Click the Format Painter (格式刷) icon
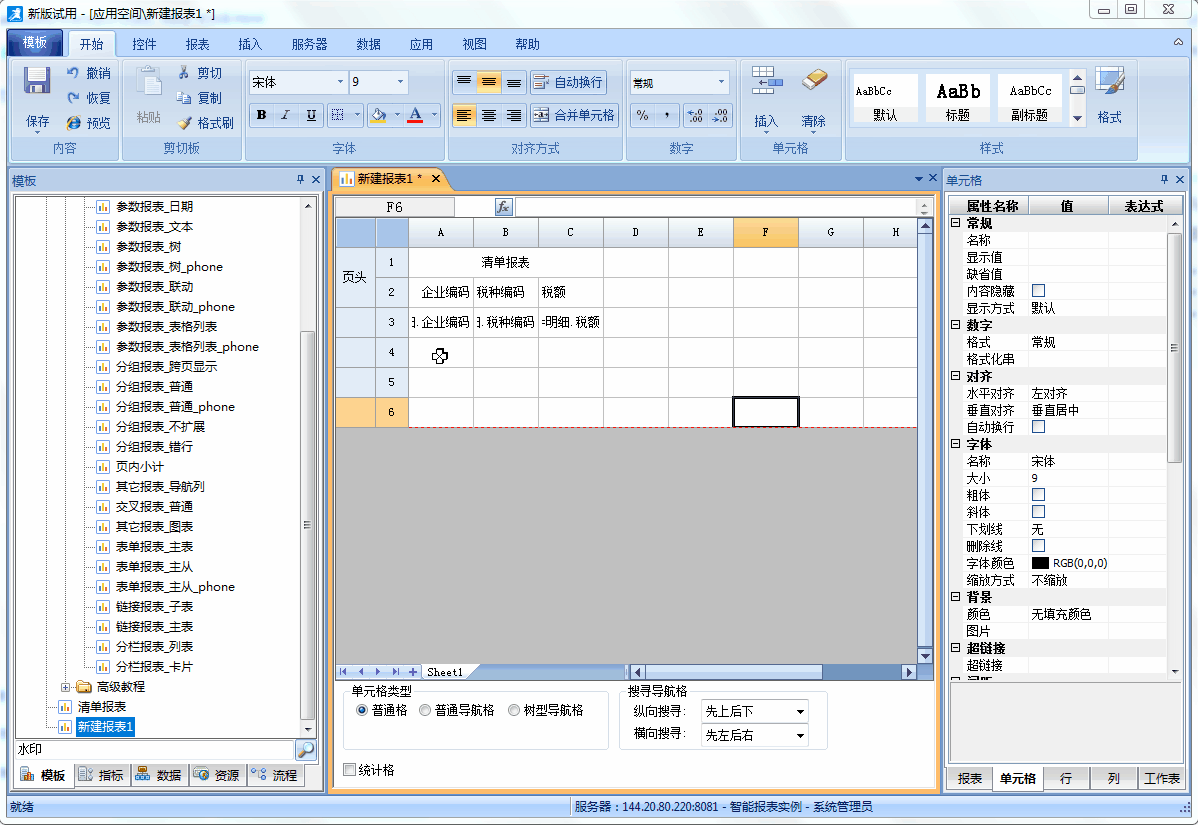Viewport: 1198px width, 825px height. click(184, 123)
